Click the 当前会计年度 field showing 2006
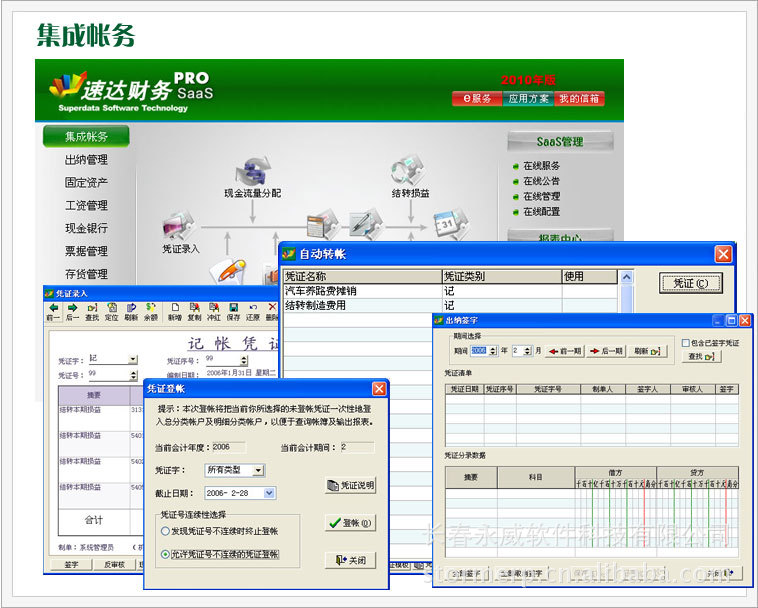The image size is (758, 608). coord(229,447)
